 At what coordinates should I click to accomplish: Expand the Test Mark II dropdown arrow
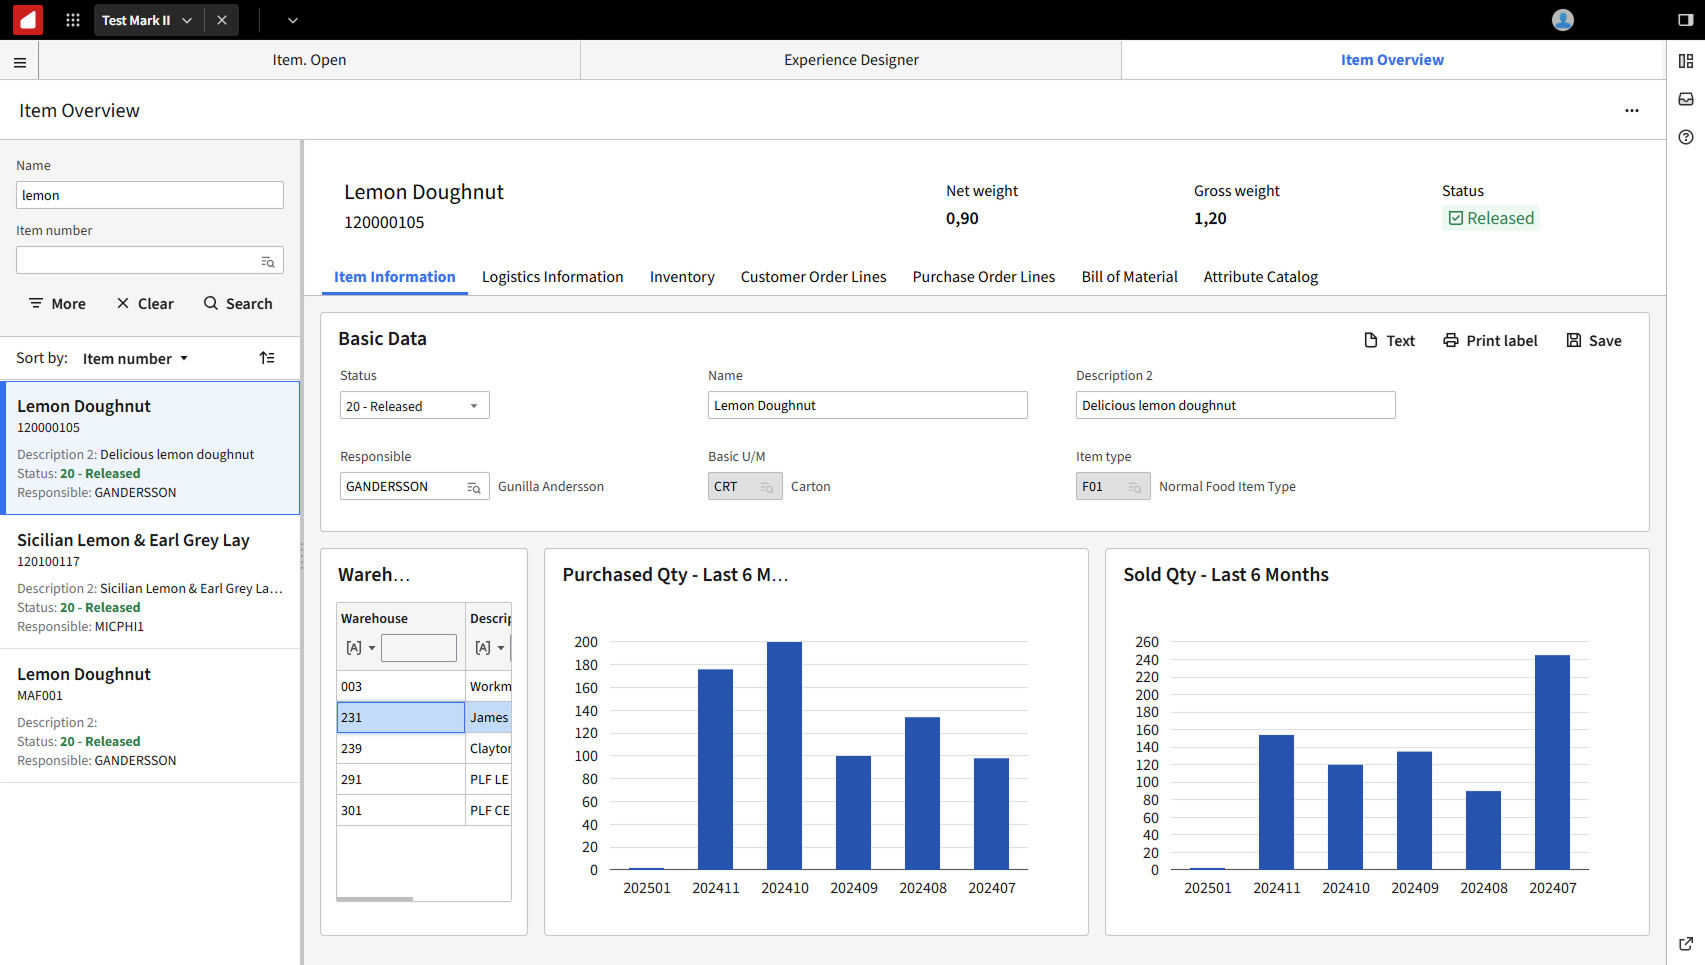pos(187,20)
